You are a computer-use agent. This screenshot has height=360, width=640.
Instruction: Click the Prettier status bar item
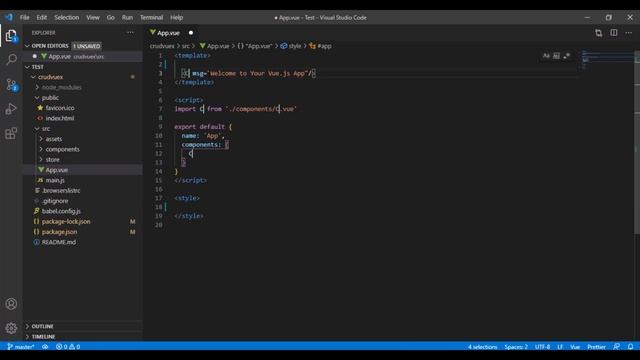(596, 347)
